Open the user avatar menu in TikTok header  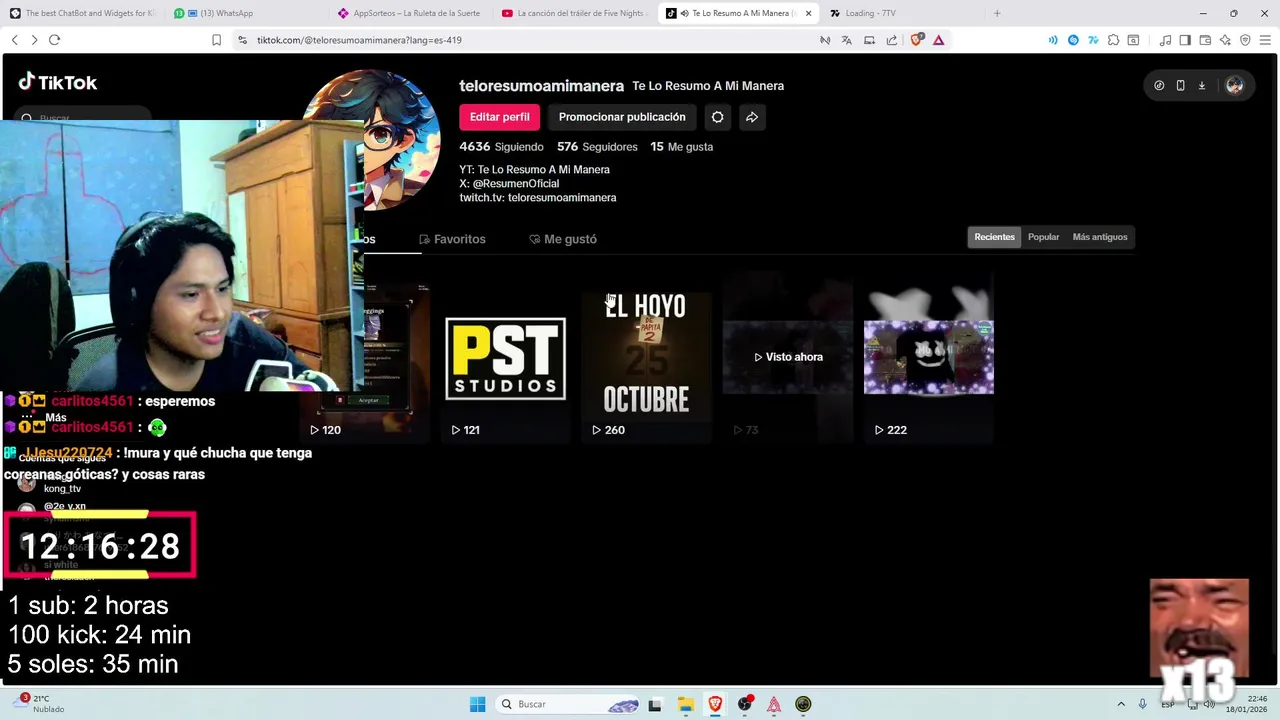[x=1234, y=86]
